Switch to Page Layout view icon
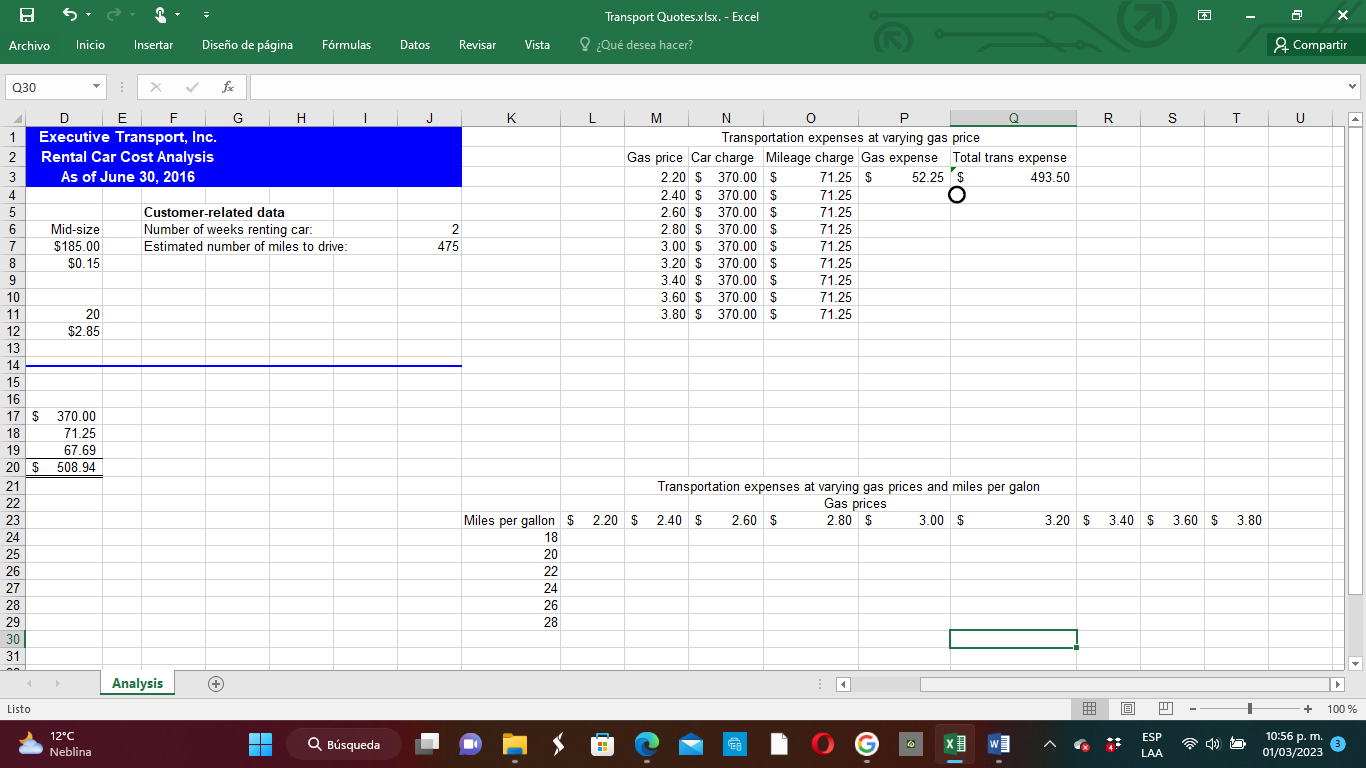The image size is (1366, 768). (x=1127, y=709)
